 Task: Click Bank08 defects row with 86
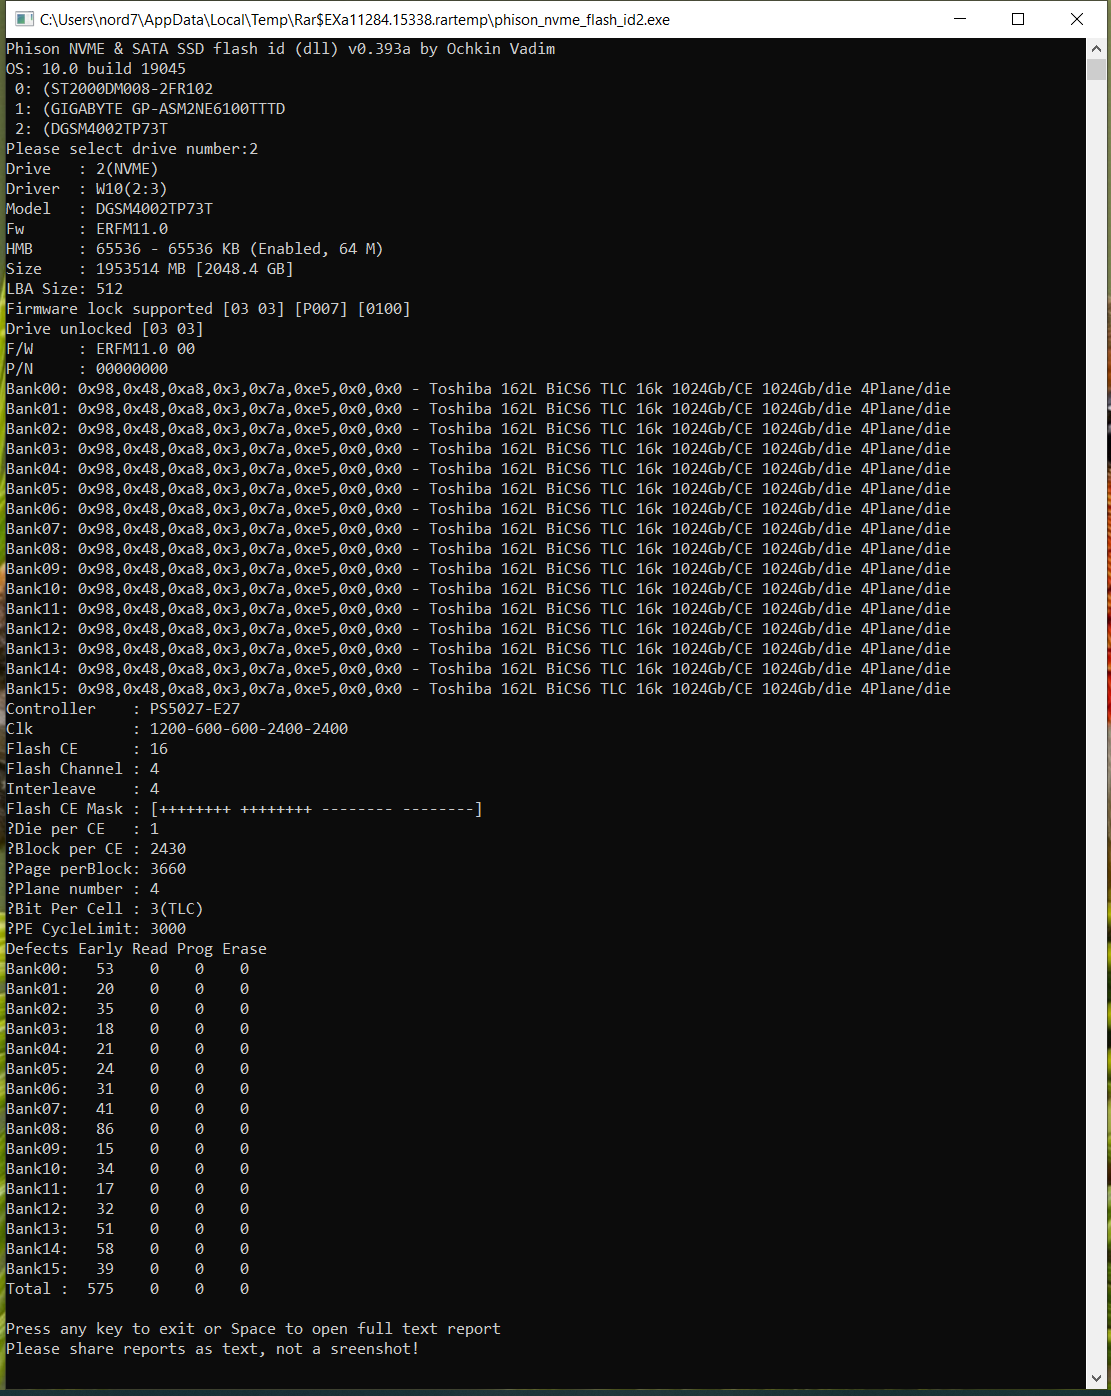coord(128,1129)
